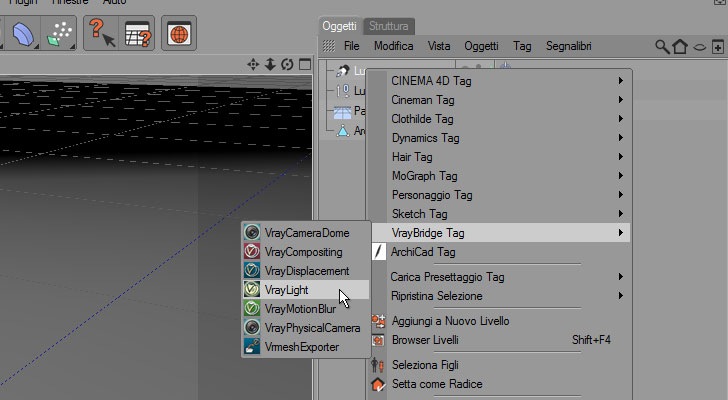Expand the Personaggio Tag submenu arrow
The height and width of the screenshot is (400, 728).
tap(620, 195)
